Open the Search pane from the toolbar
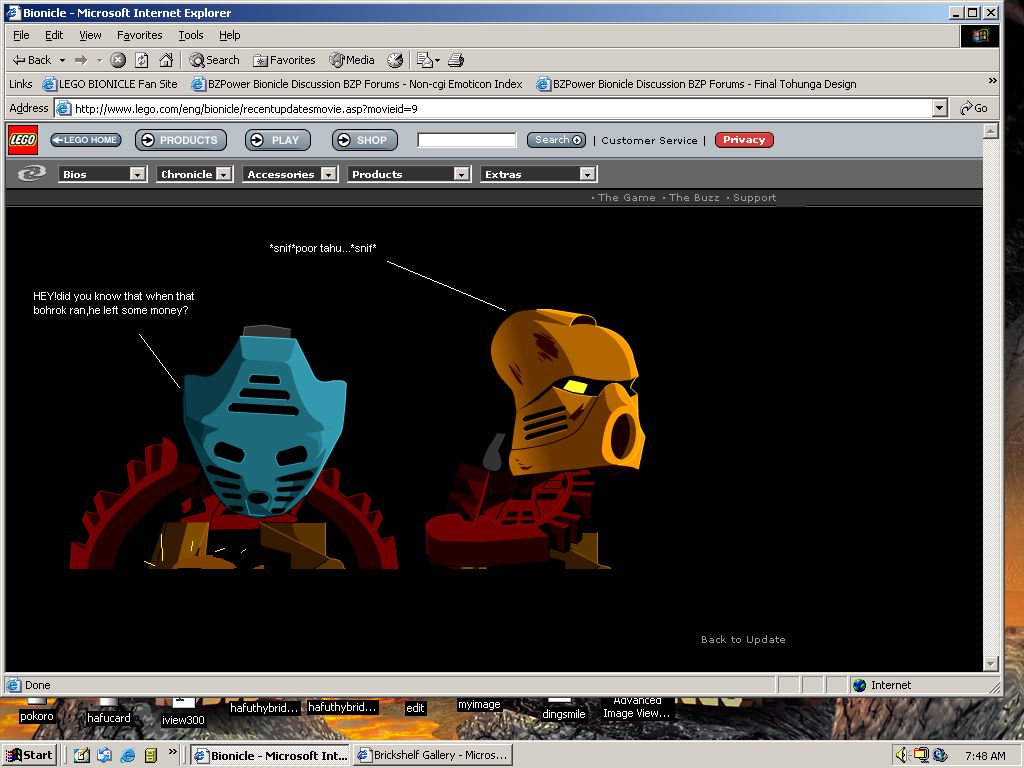This screenshot has height=768, width=1024. pyautogui.click(x=215, y=60)
